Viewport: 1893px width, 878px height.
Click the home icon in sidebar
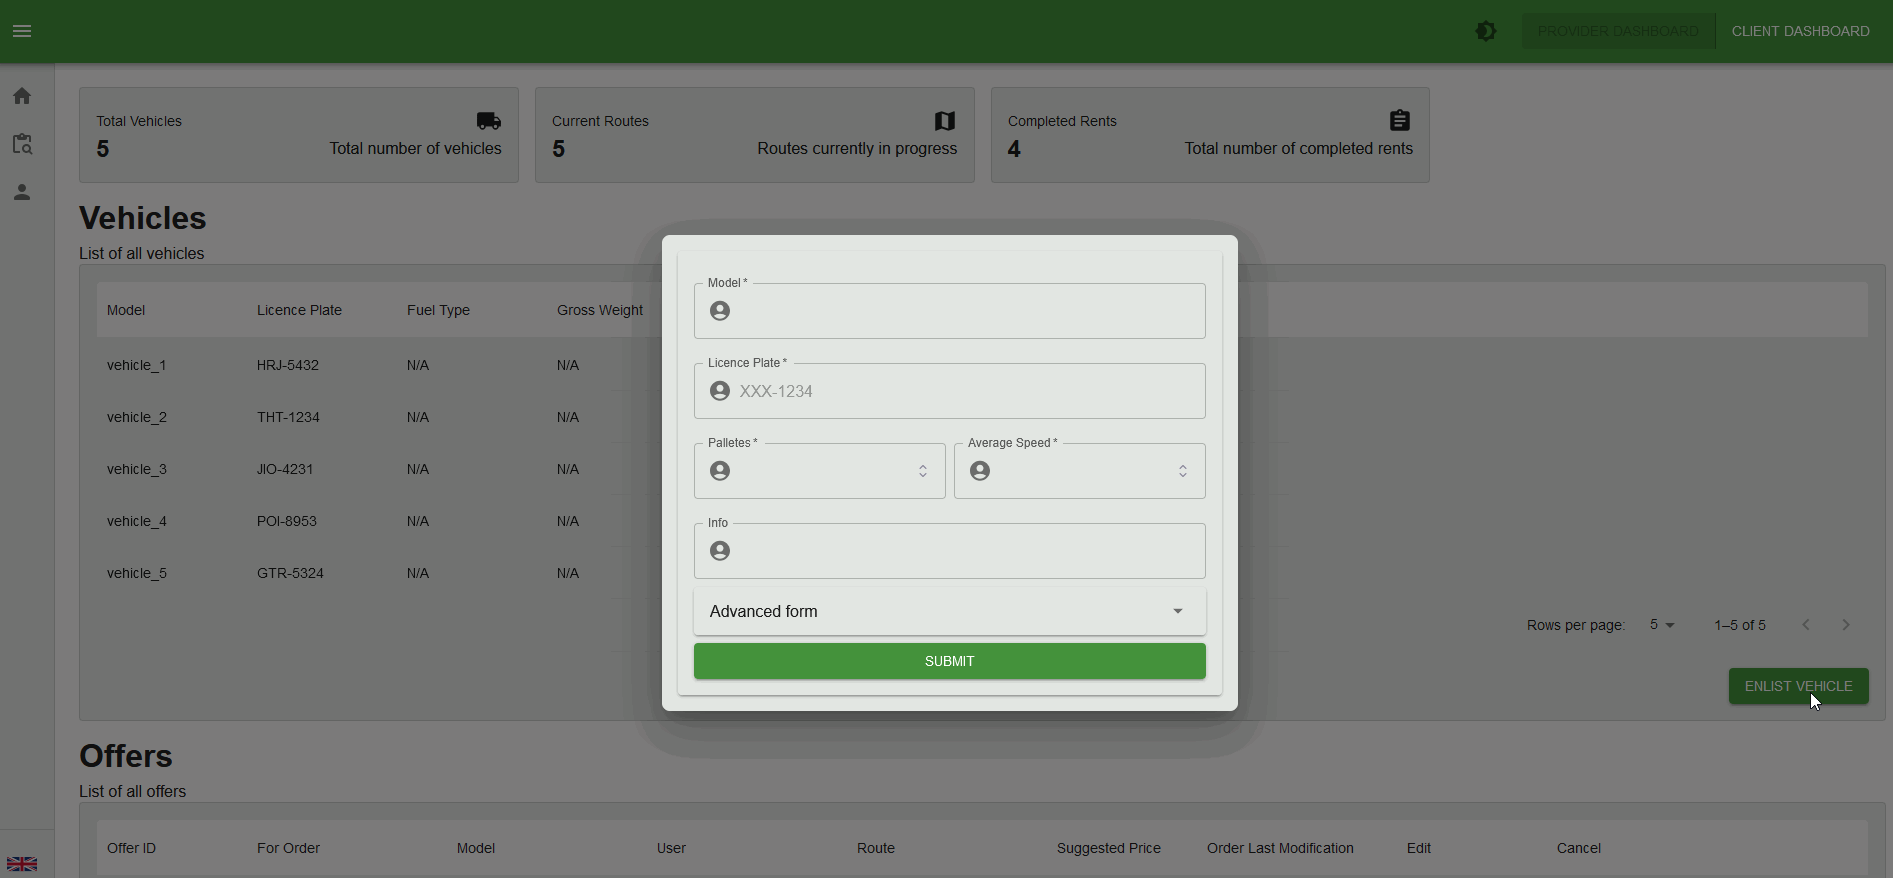point(22,96)
